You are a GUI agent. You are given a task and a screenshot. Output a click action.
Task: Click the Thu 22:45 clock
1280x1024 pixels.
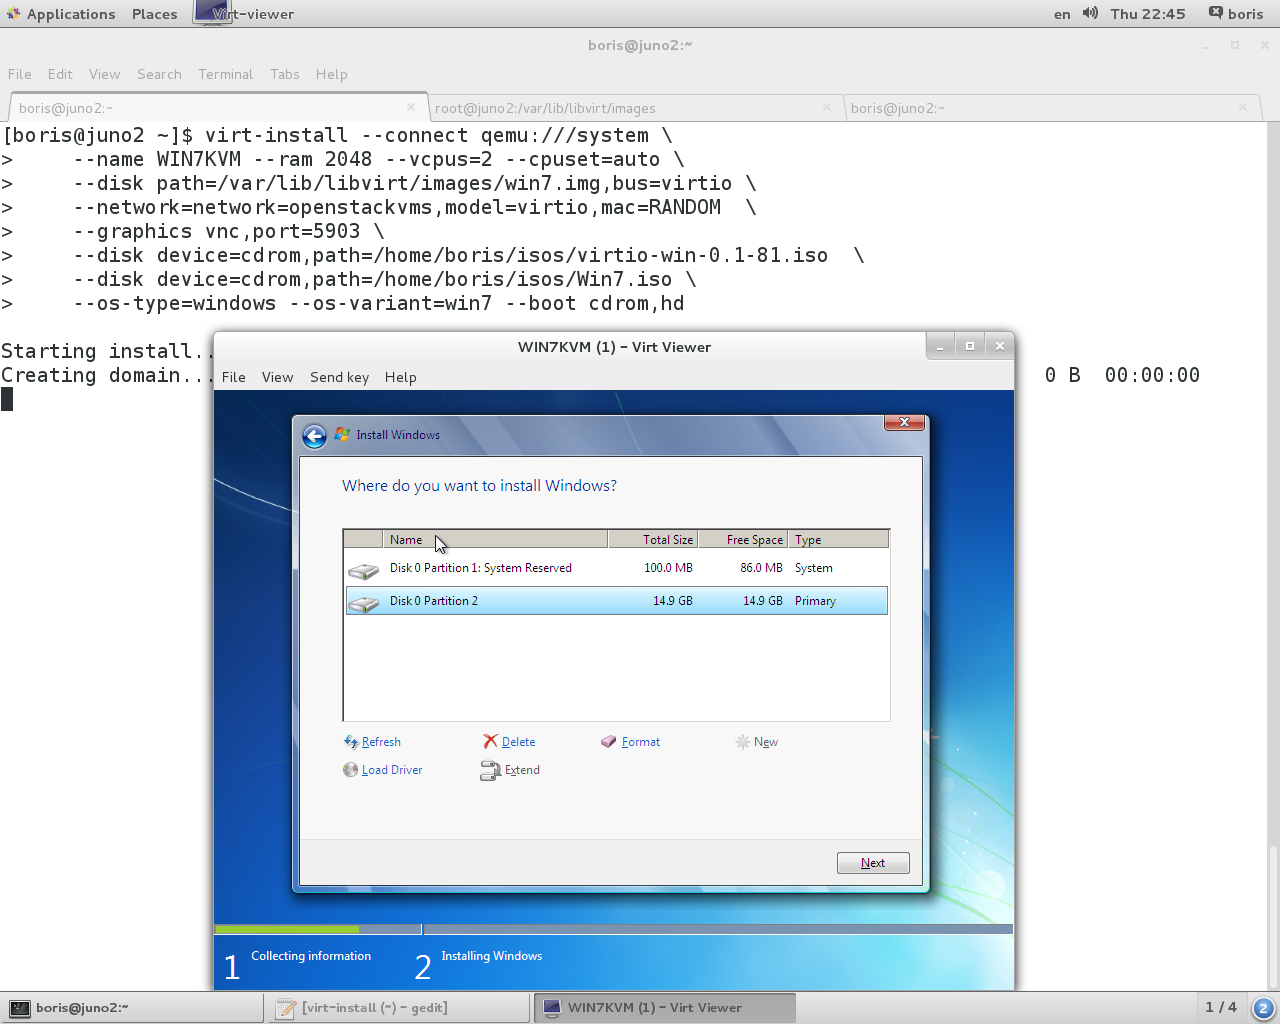[x=1148, y=14]
